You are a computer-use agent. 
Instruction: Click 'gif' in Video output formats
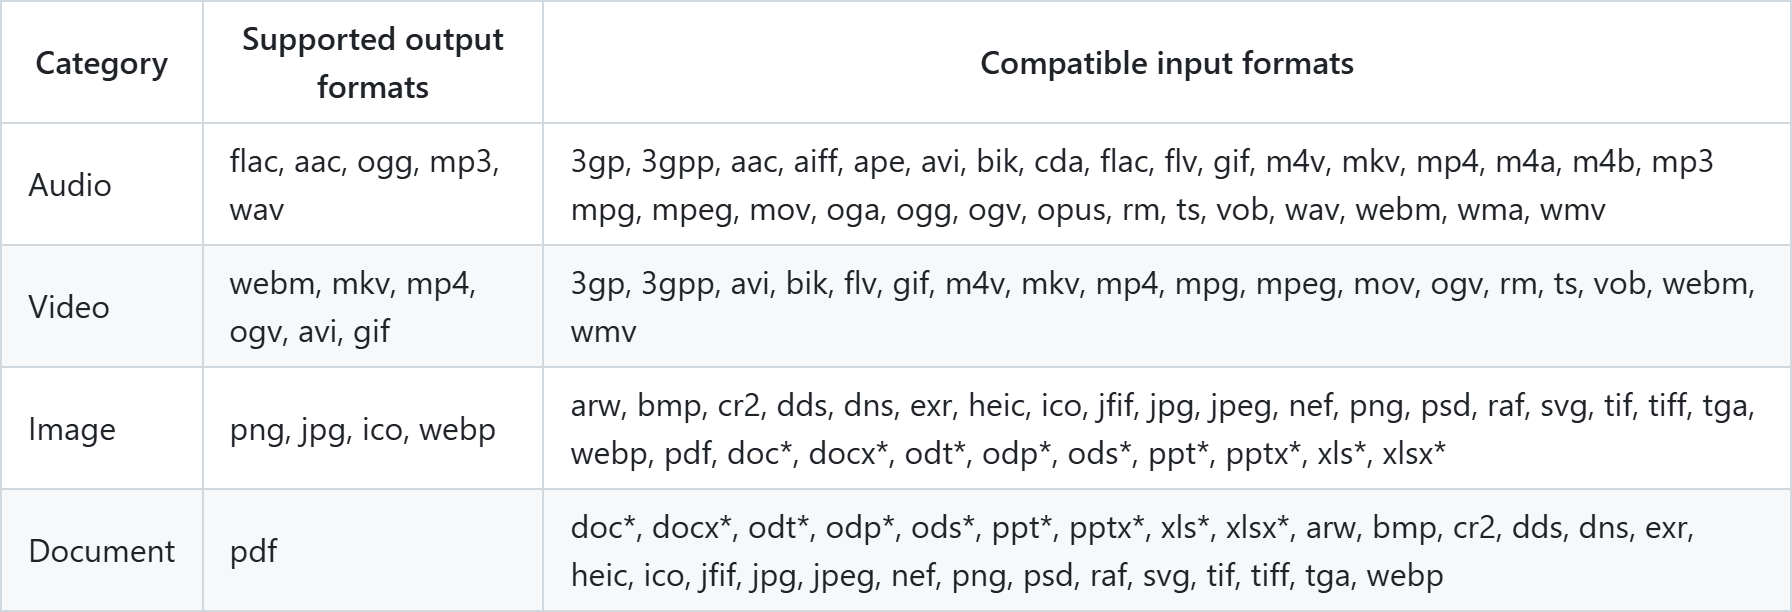[x=371, y=331]
